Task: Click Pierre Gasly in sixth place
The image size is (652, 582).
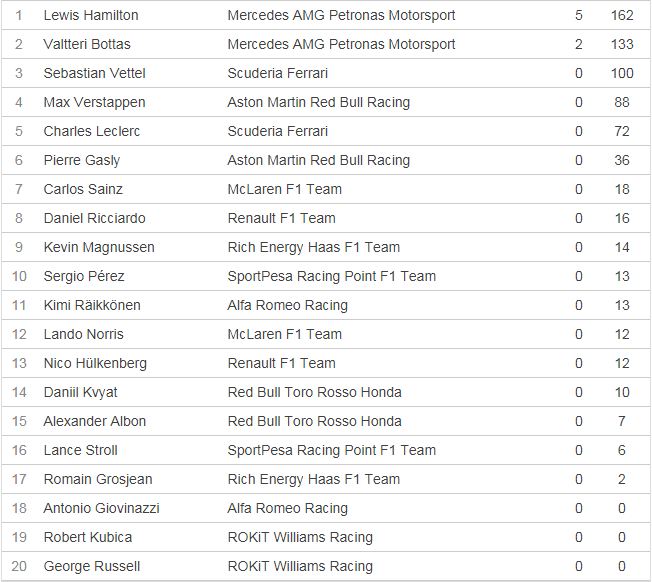Action: click(x=82, y=160)
